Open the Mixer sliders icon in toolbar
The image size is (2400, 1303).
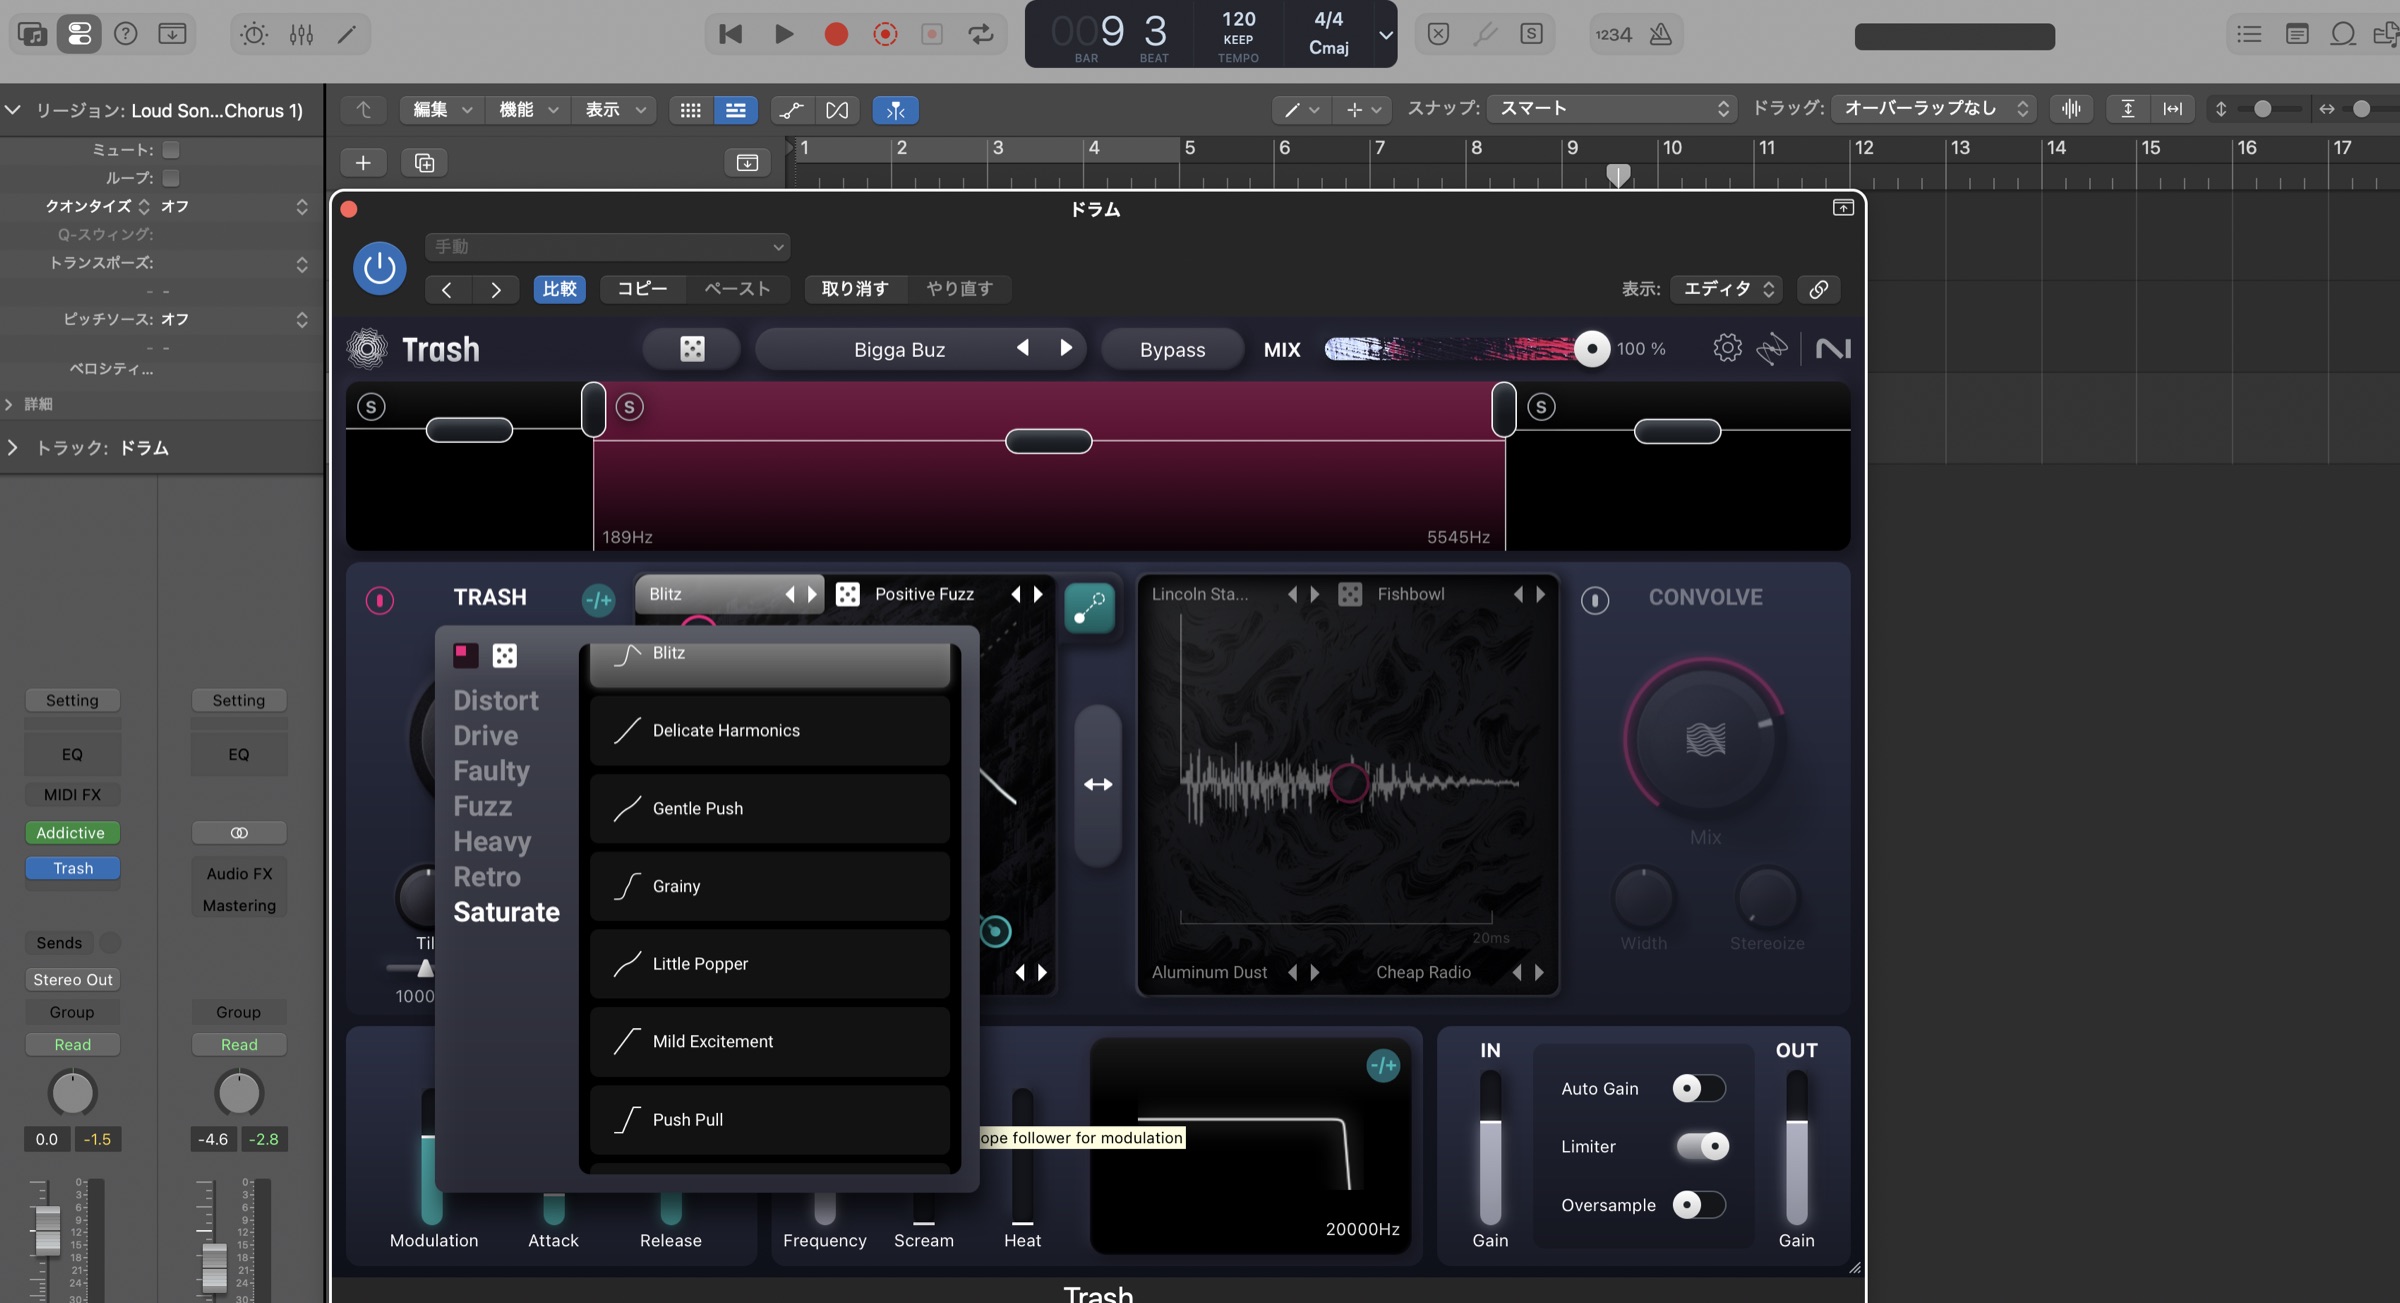point(301,34)
